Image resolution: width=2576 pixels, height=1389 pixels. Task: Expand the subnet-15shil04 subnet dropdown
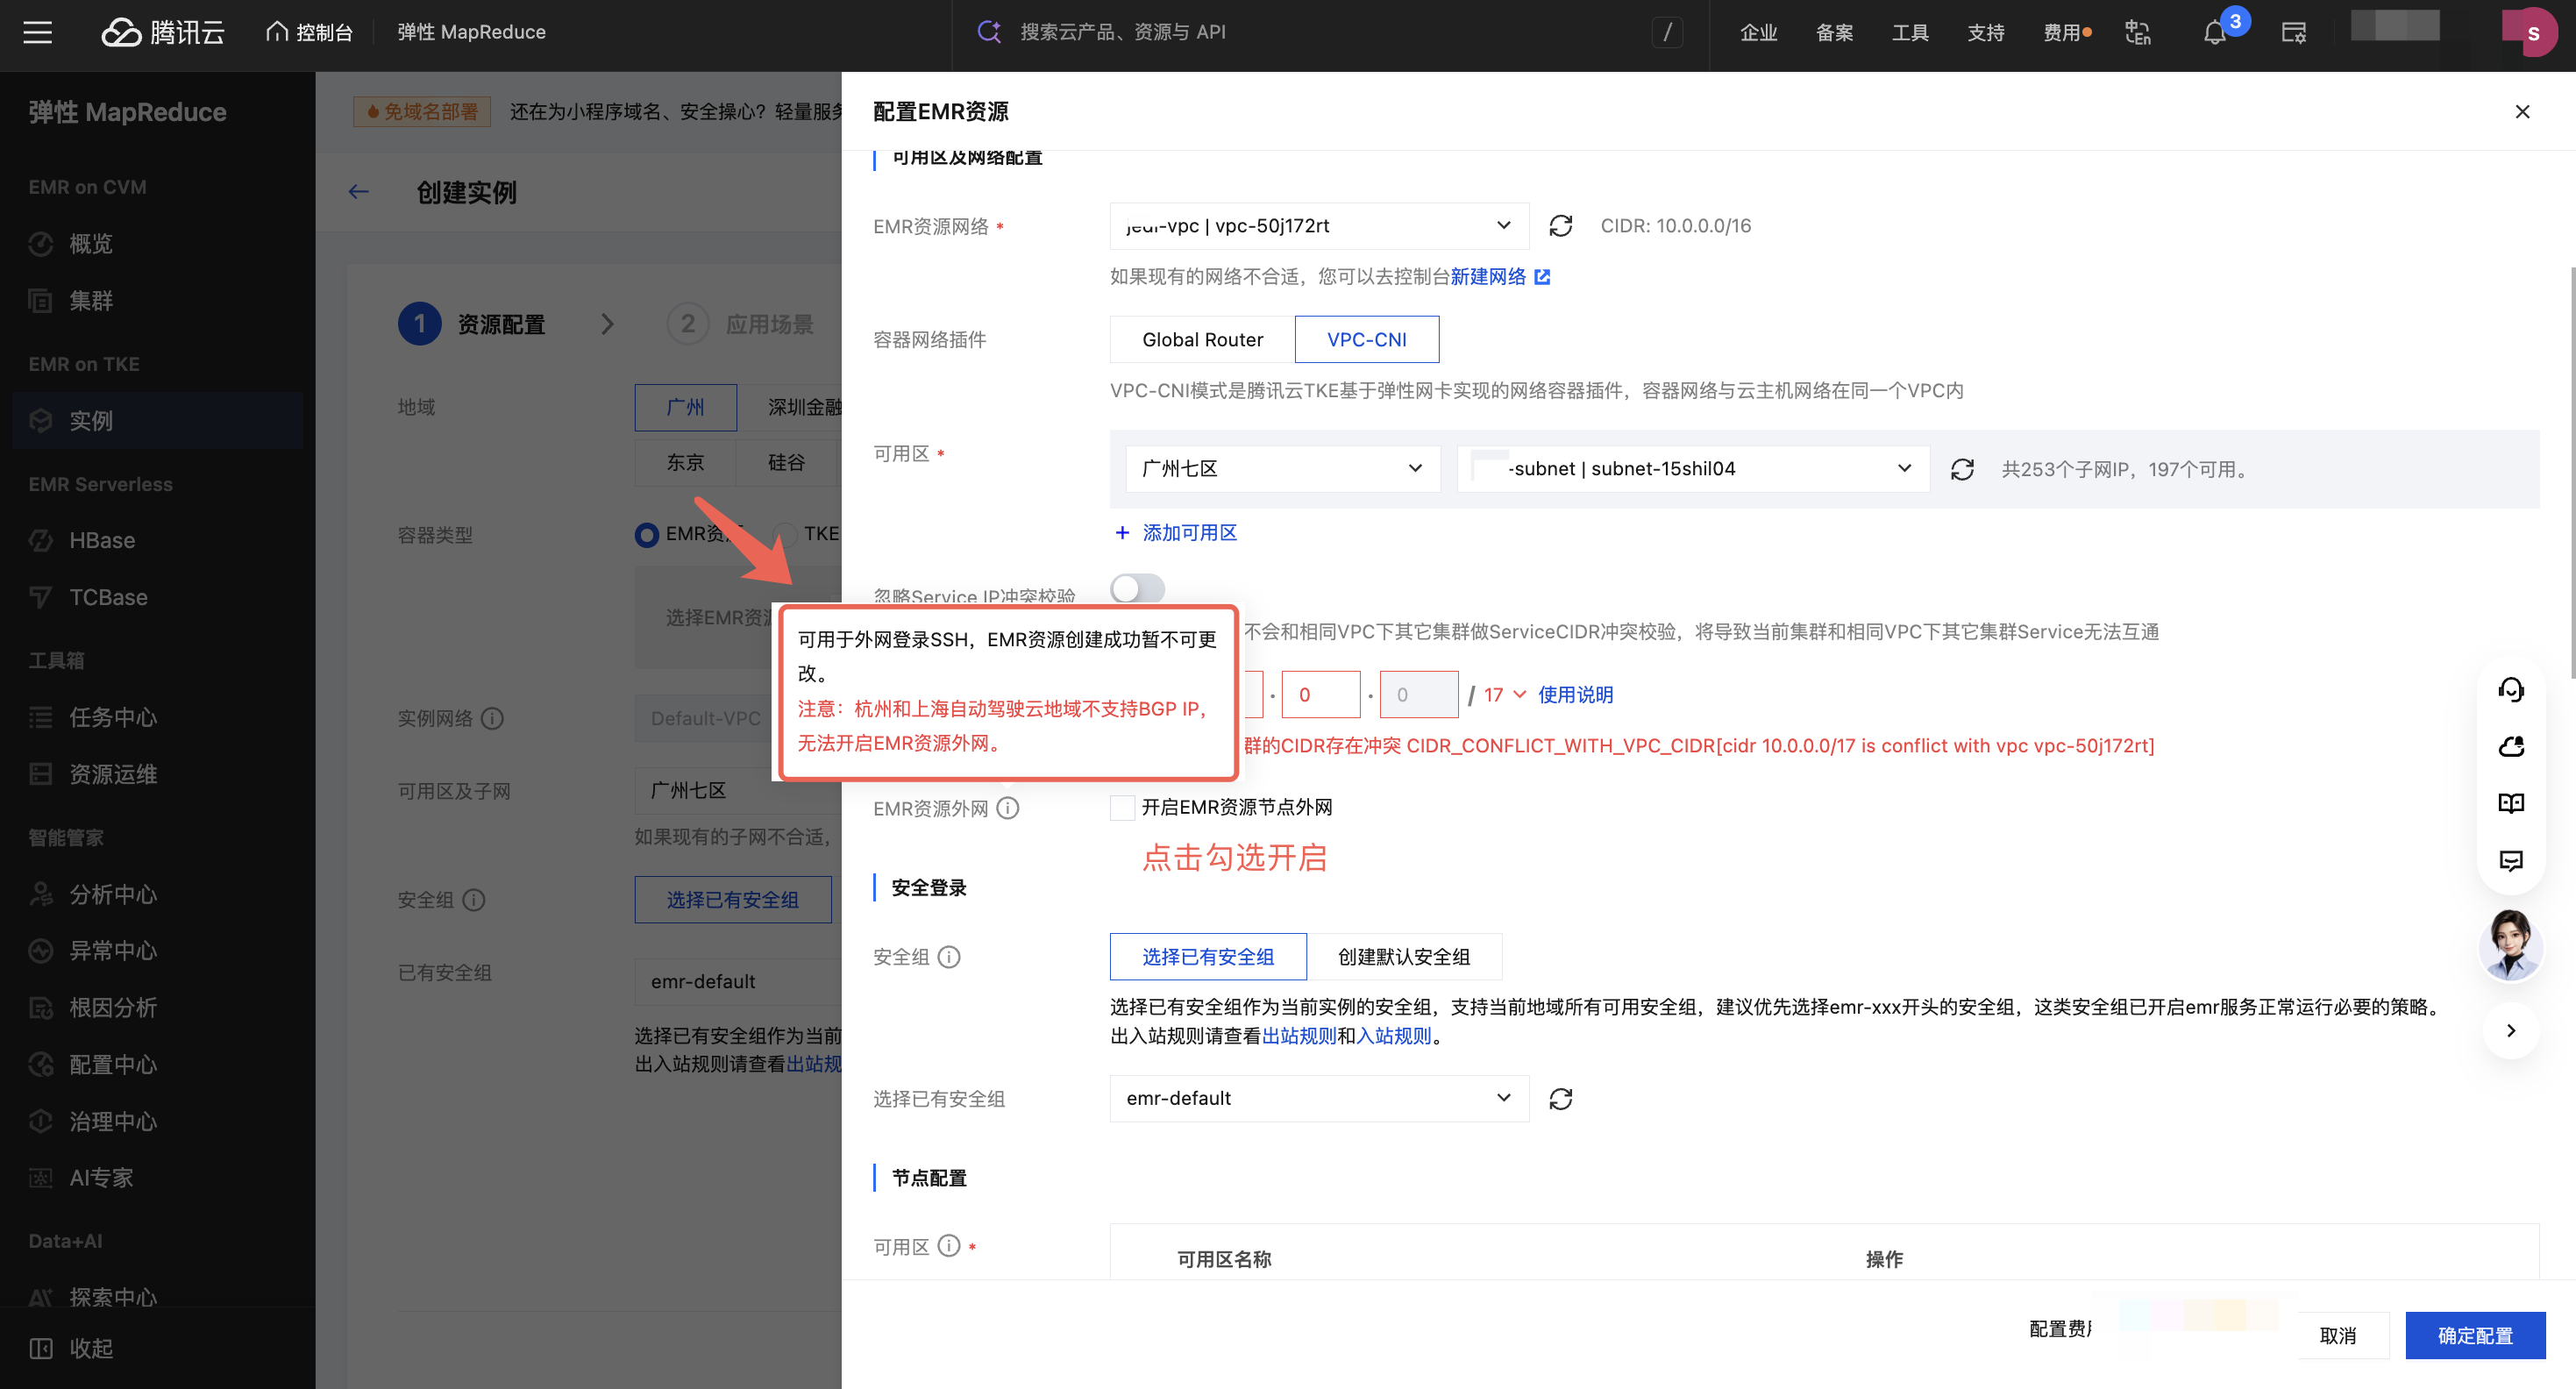(1693, 469)
